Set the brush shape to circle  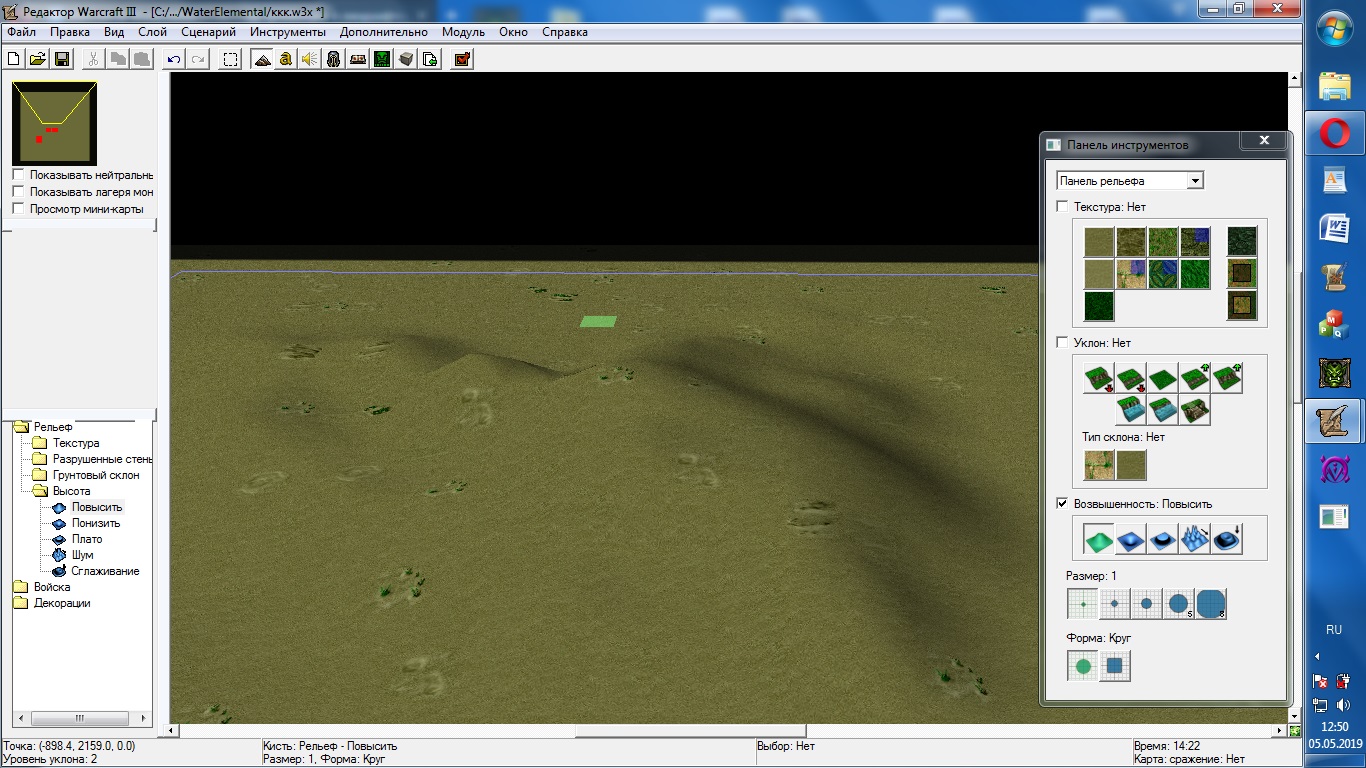click(x=1083, y=665)
